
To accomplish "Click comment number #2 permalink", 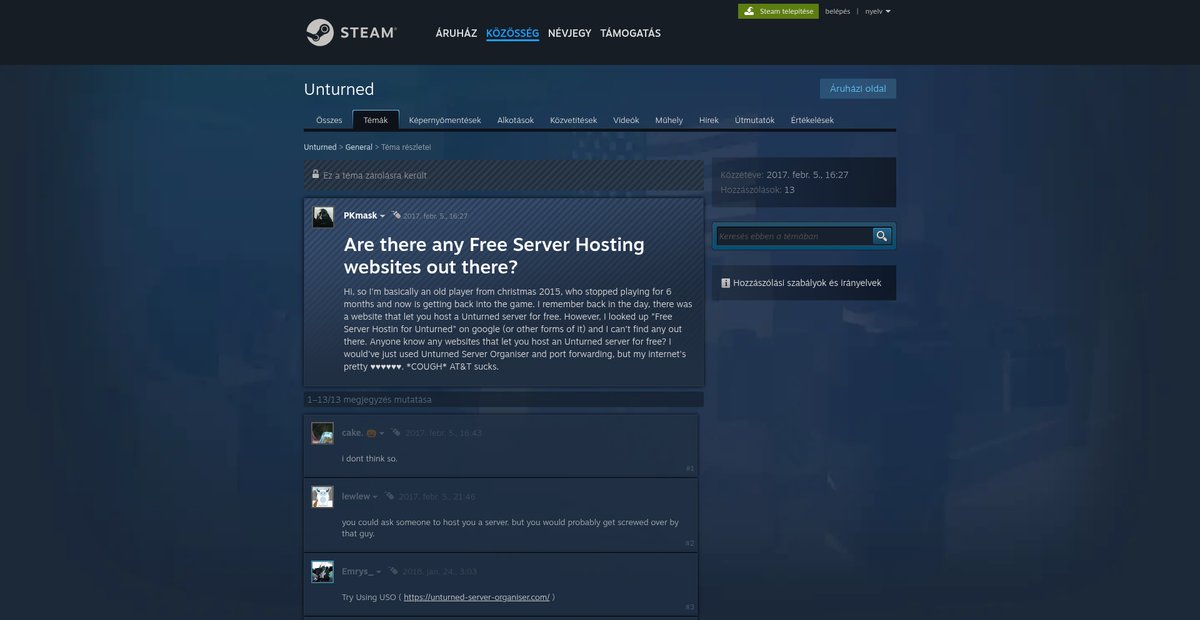I will 690,543.
